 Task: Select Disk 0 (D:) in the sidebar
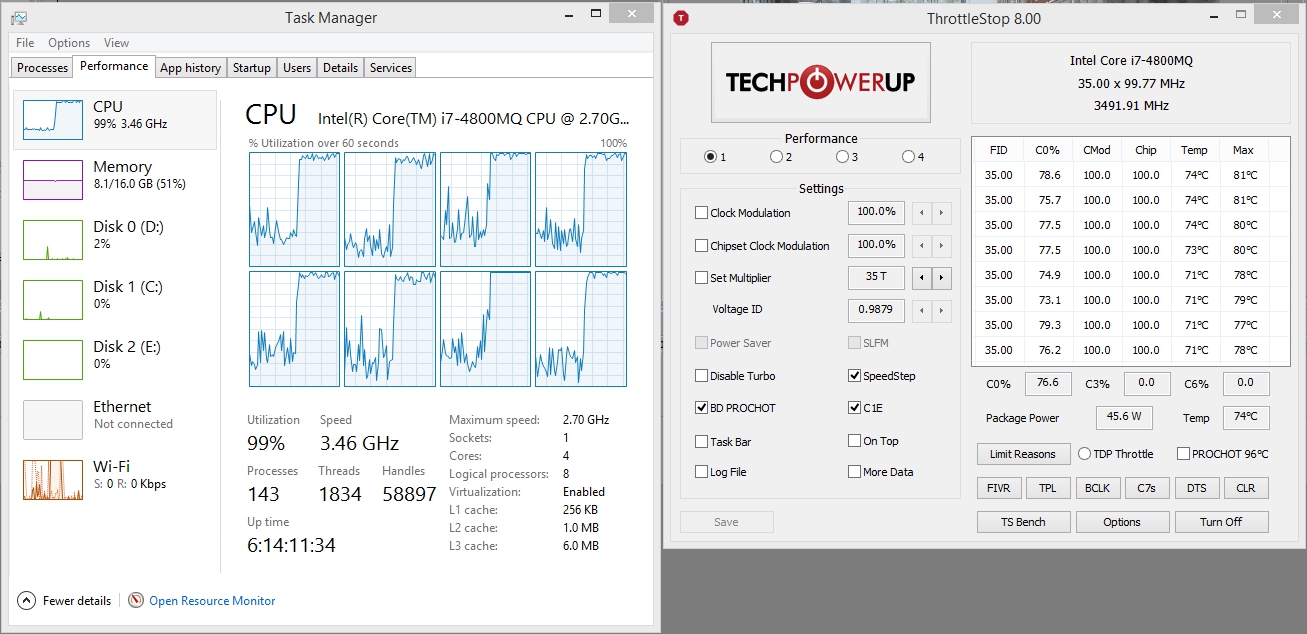click(115, 239)
